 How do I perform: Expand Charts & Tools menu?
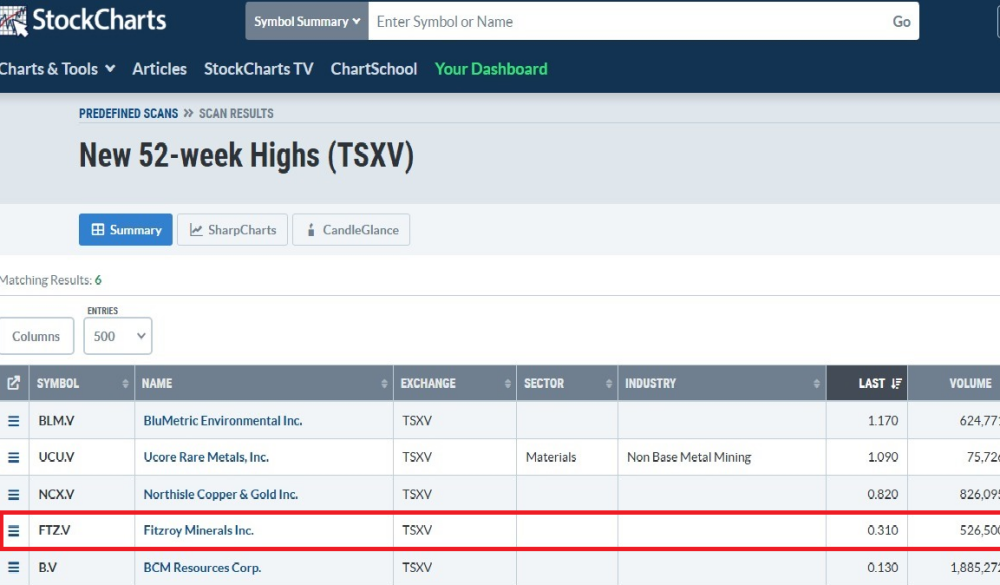pyautogui.click(x=58, y=69)
